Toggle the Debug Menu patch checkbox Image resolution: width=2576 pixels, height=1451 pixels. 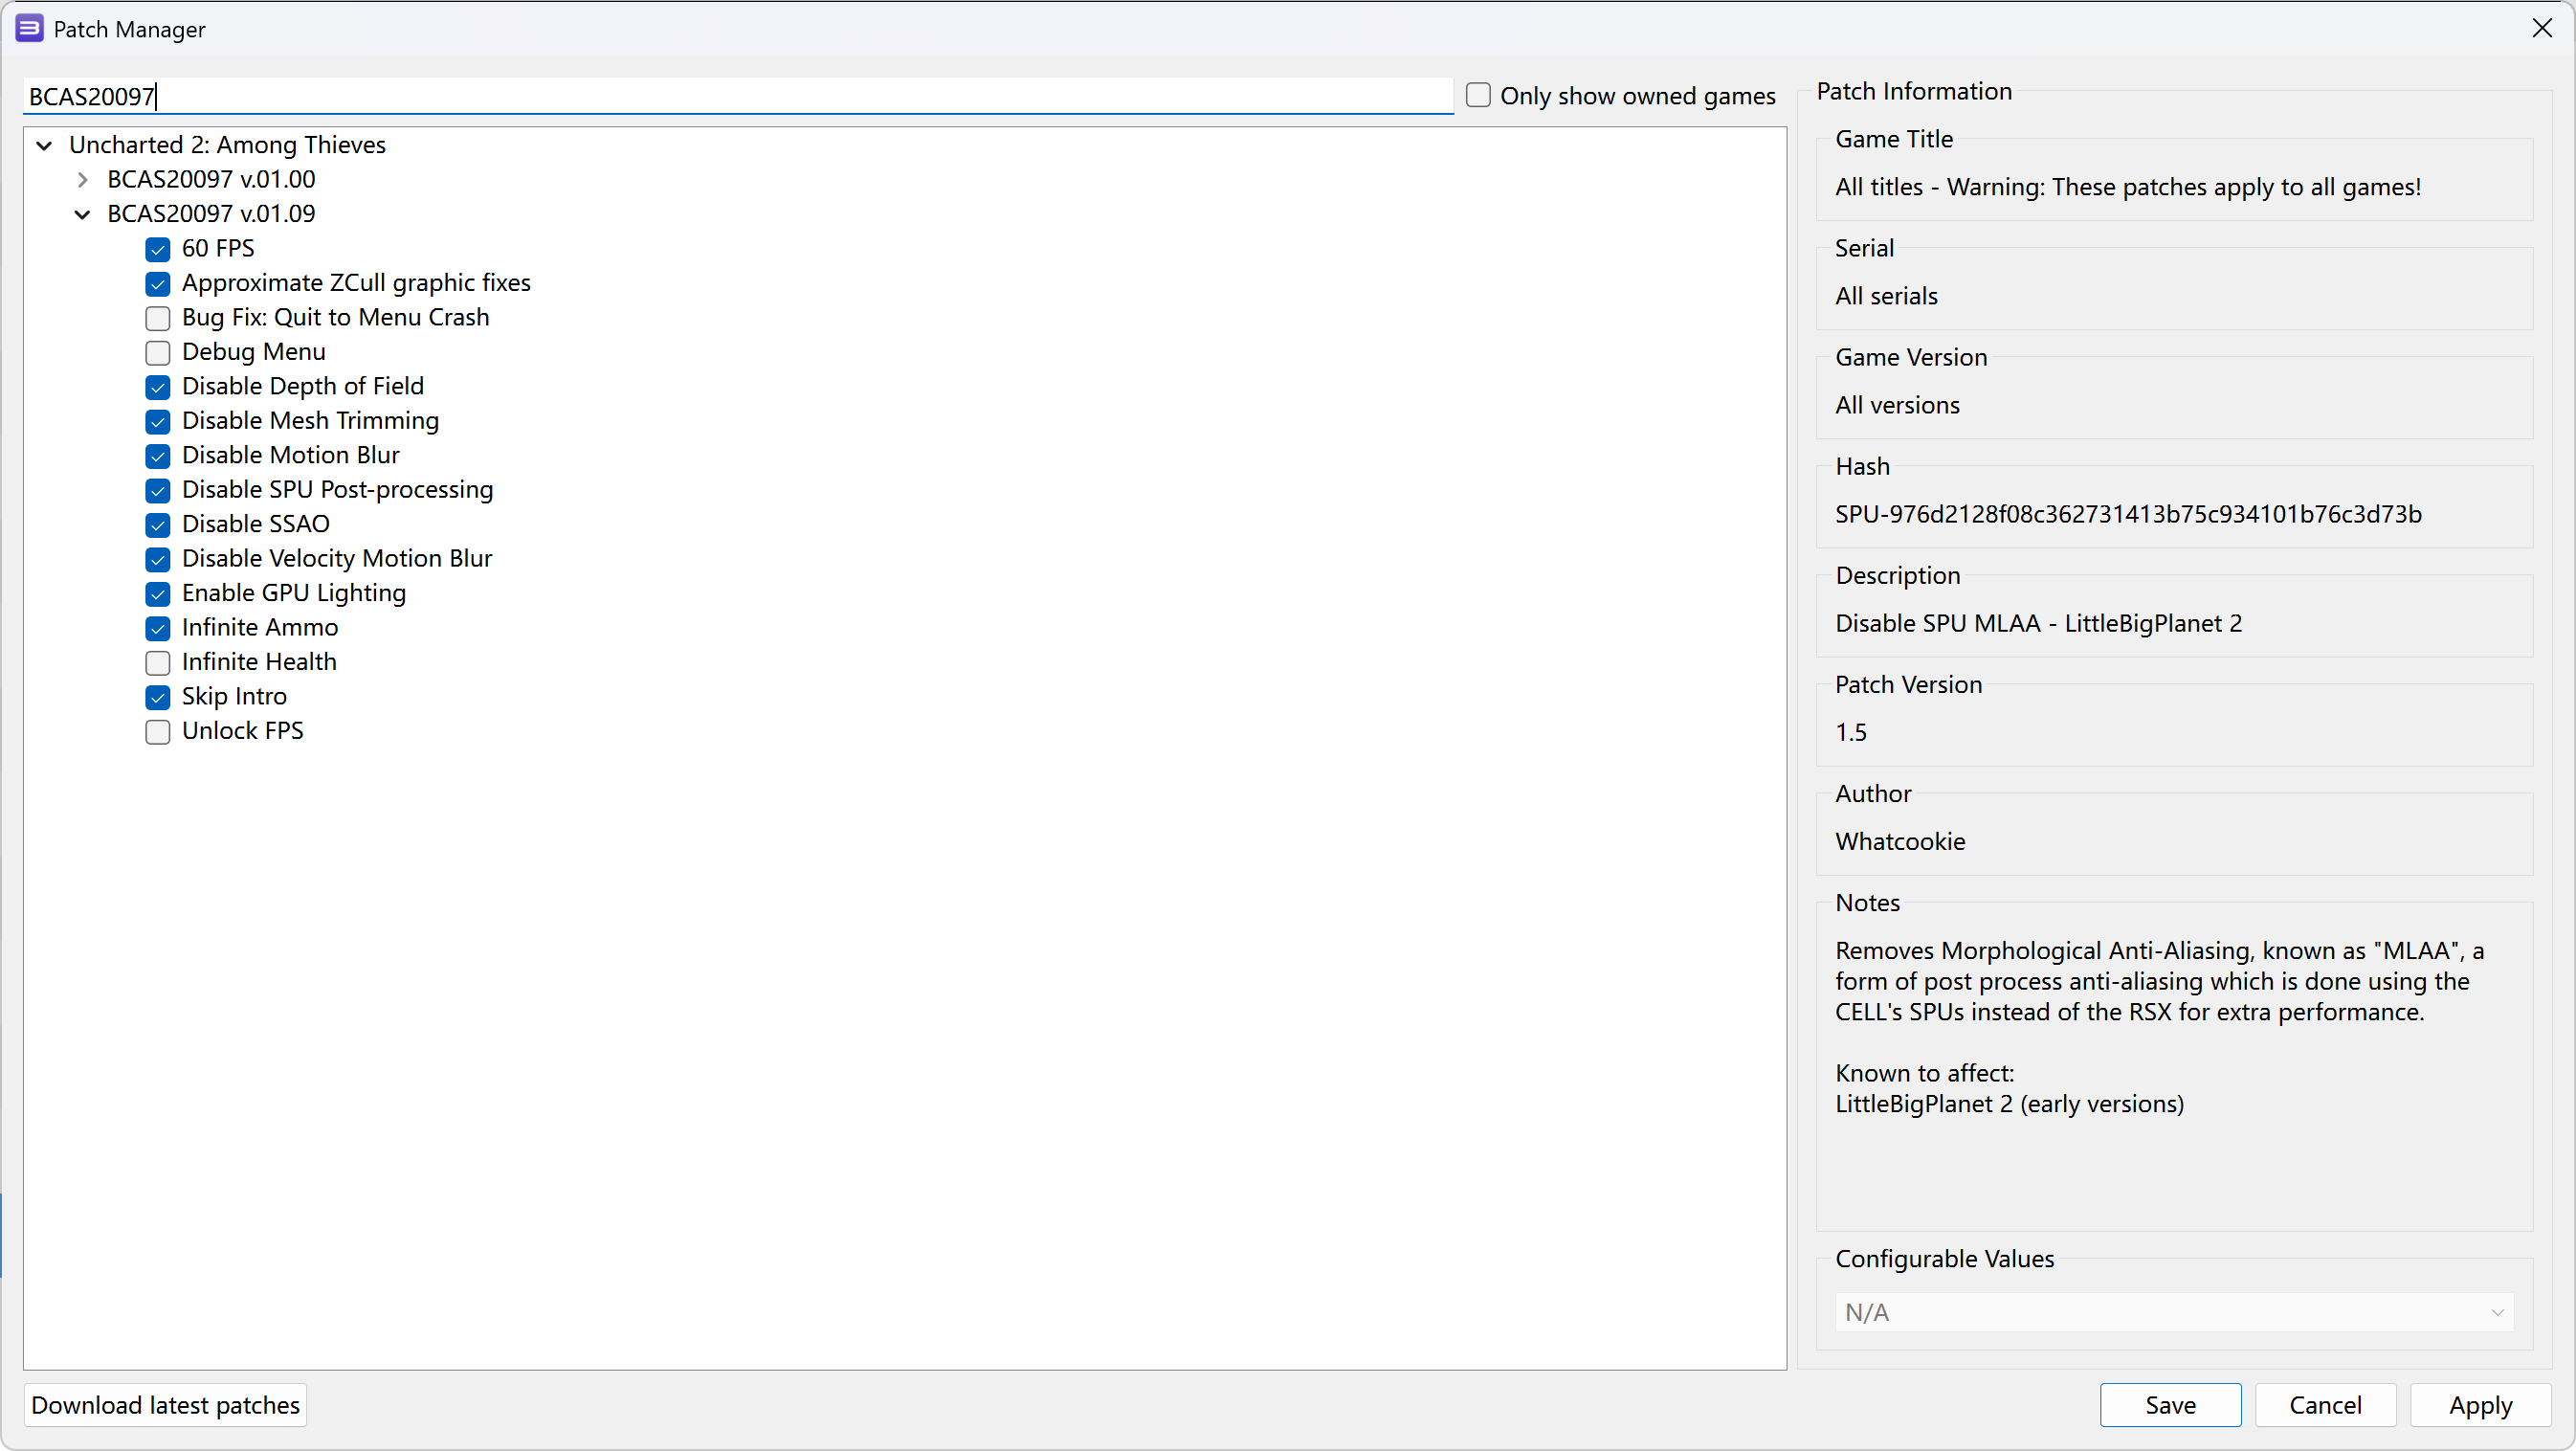pos(158,350)
